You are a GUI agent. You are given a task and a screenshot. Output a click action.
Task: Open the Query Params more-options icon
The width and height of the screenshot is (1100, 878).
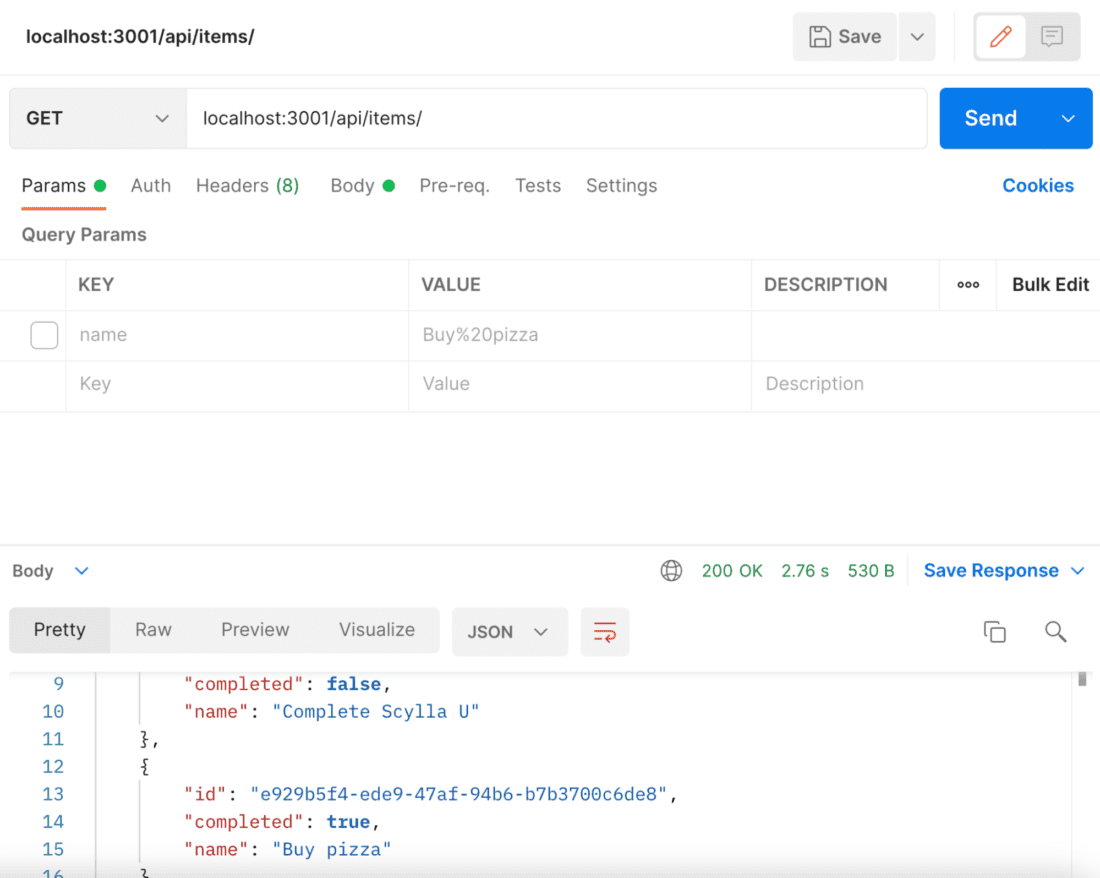pos(967,285)
